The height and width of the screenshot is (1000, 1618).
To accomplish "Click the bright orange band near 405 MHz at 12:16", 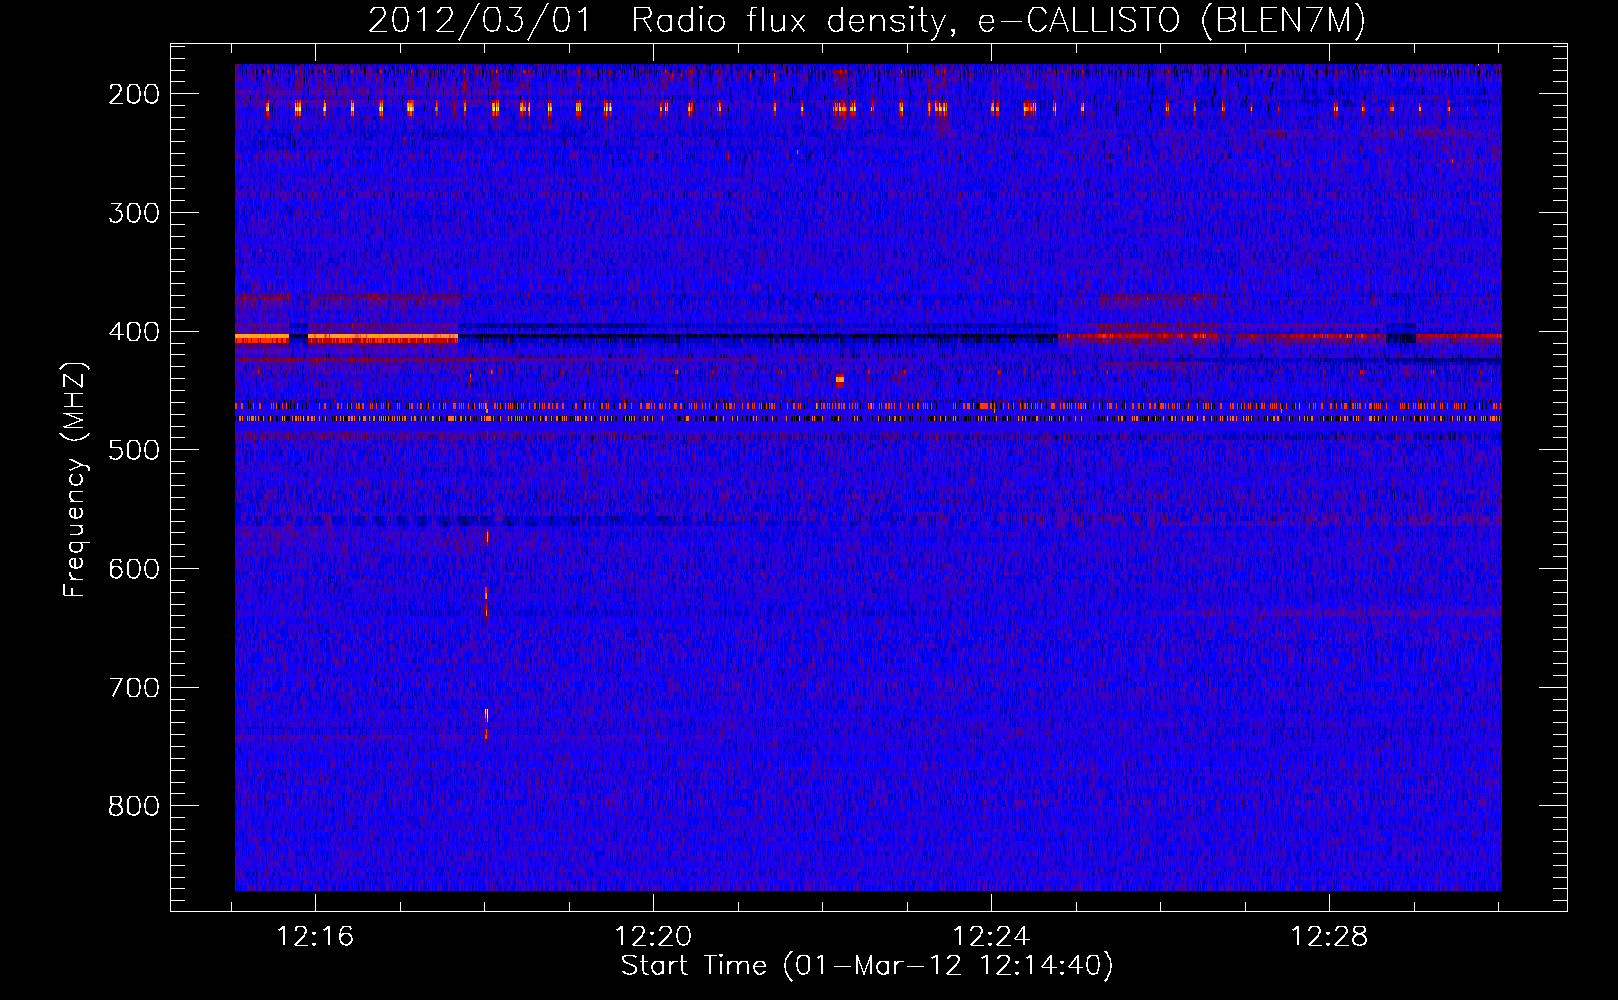I will (x=382, y=339).
